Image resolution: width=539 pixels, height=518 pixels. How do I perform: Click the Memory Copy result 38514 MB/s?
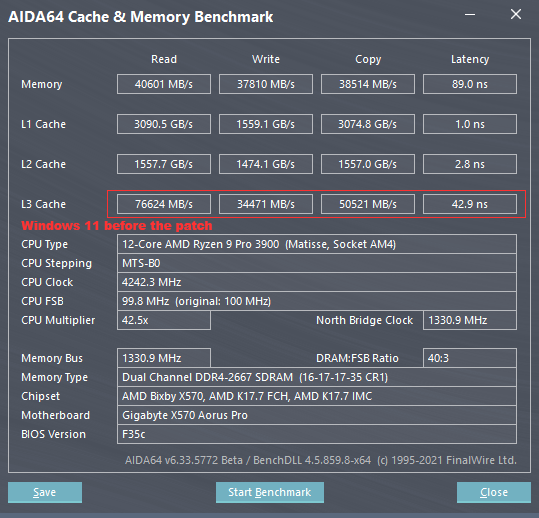coord(368,84)
